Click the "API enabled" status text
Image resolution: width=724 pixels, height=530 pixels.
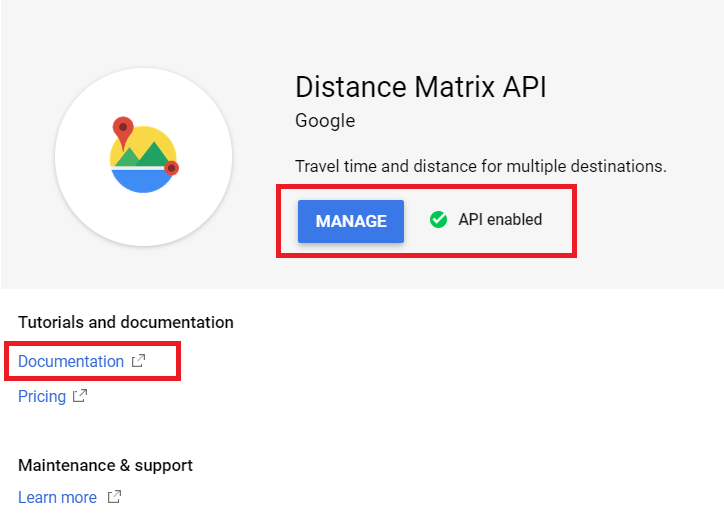tap(500, 219)
